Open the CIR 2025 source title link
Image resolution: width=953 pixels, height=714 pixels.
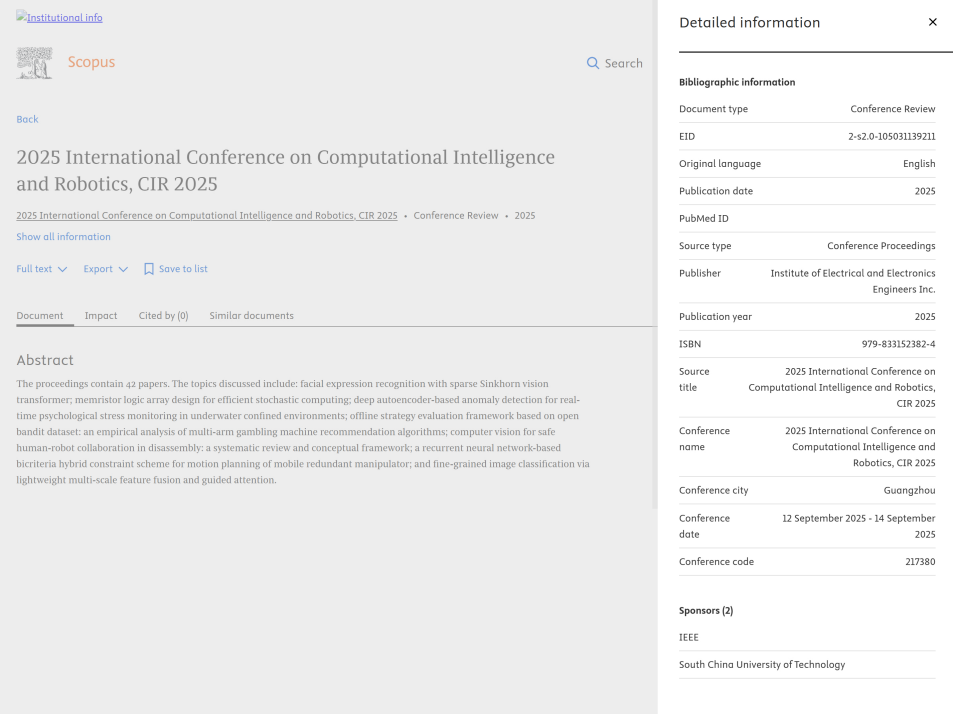207,216
